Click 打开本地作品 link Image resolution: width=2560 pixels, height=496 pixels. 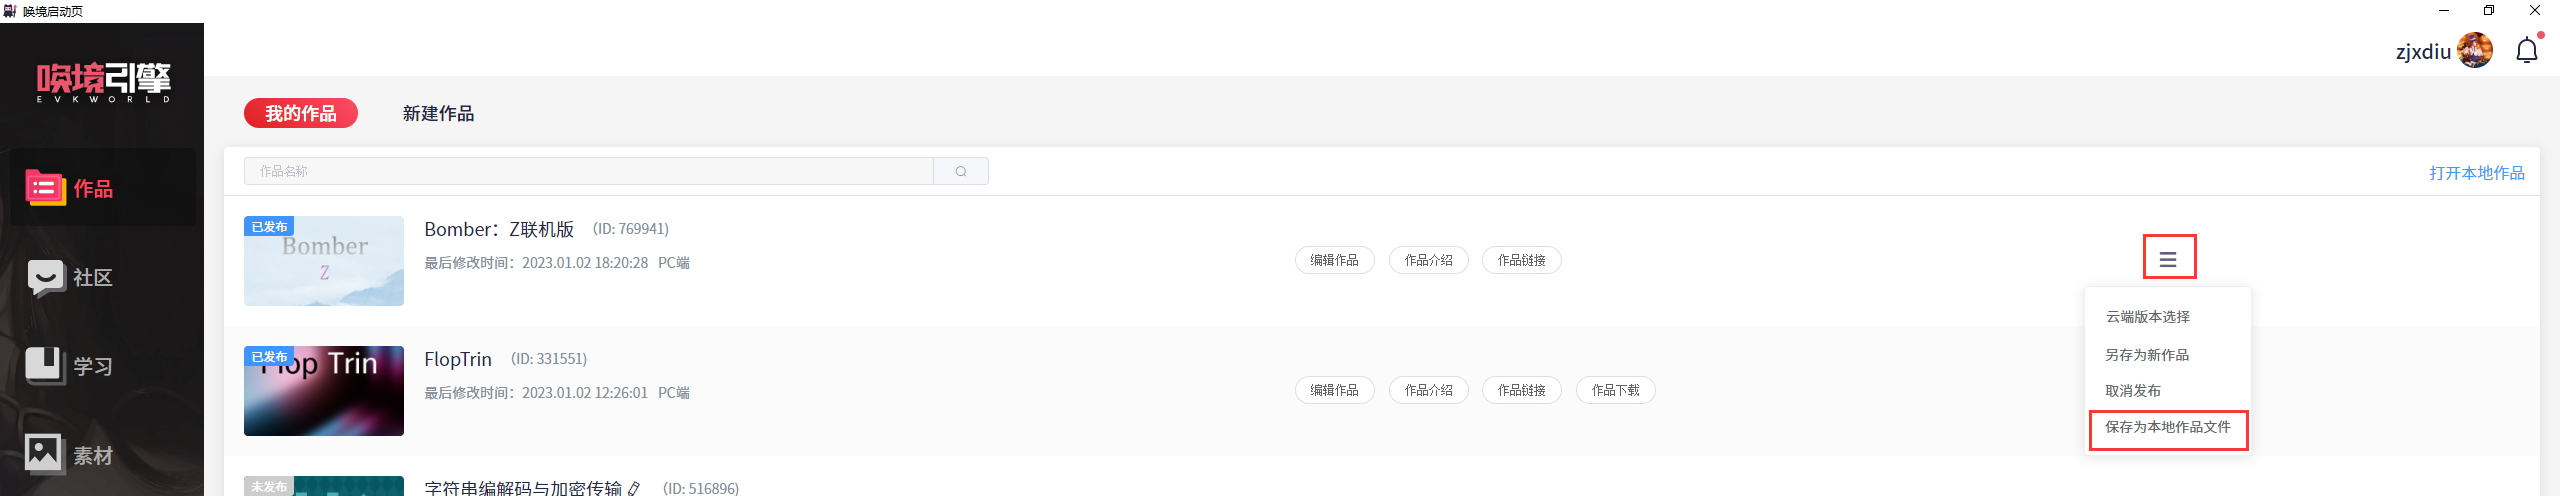(2476, 173)
